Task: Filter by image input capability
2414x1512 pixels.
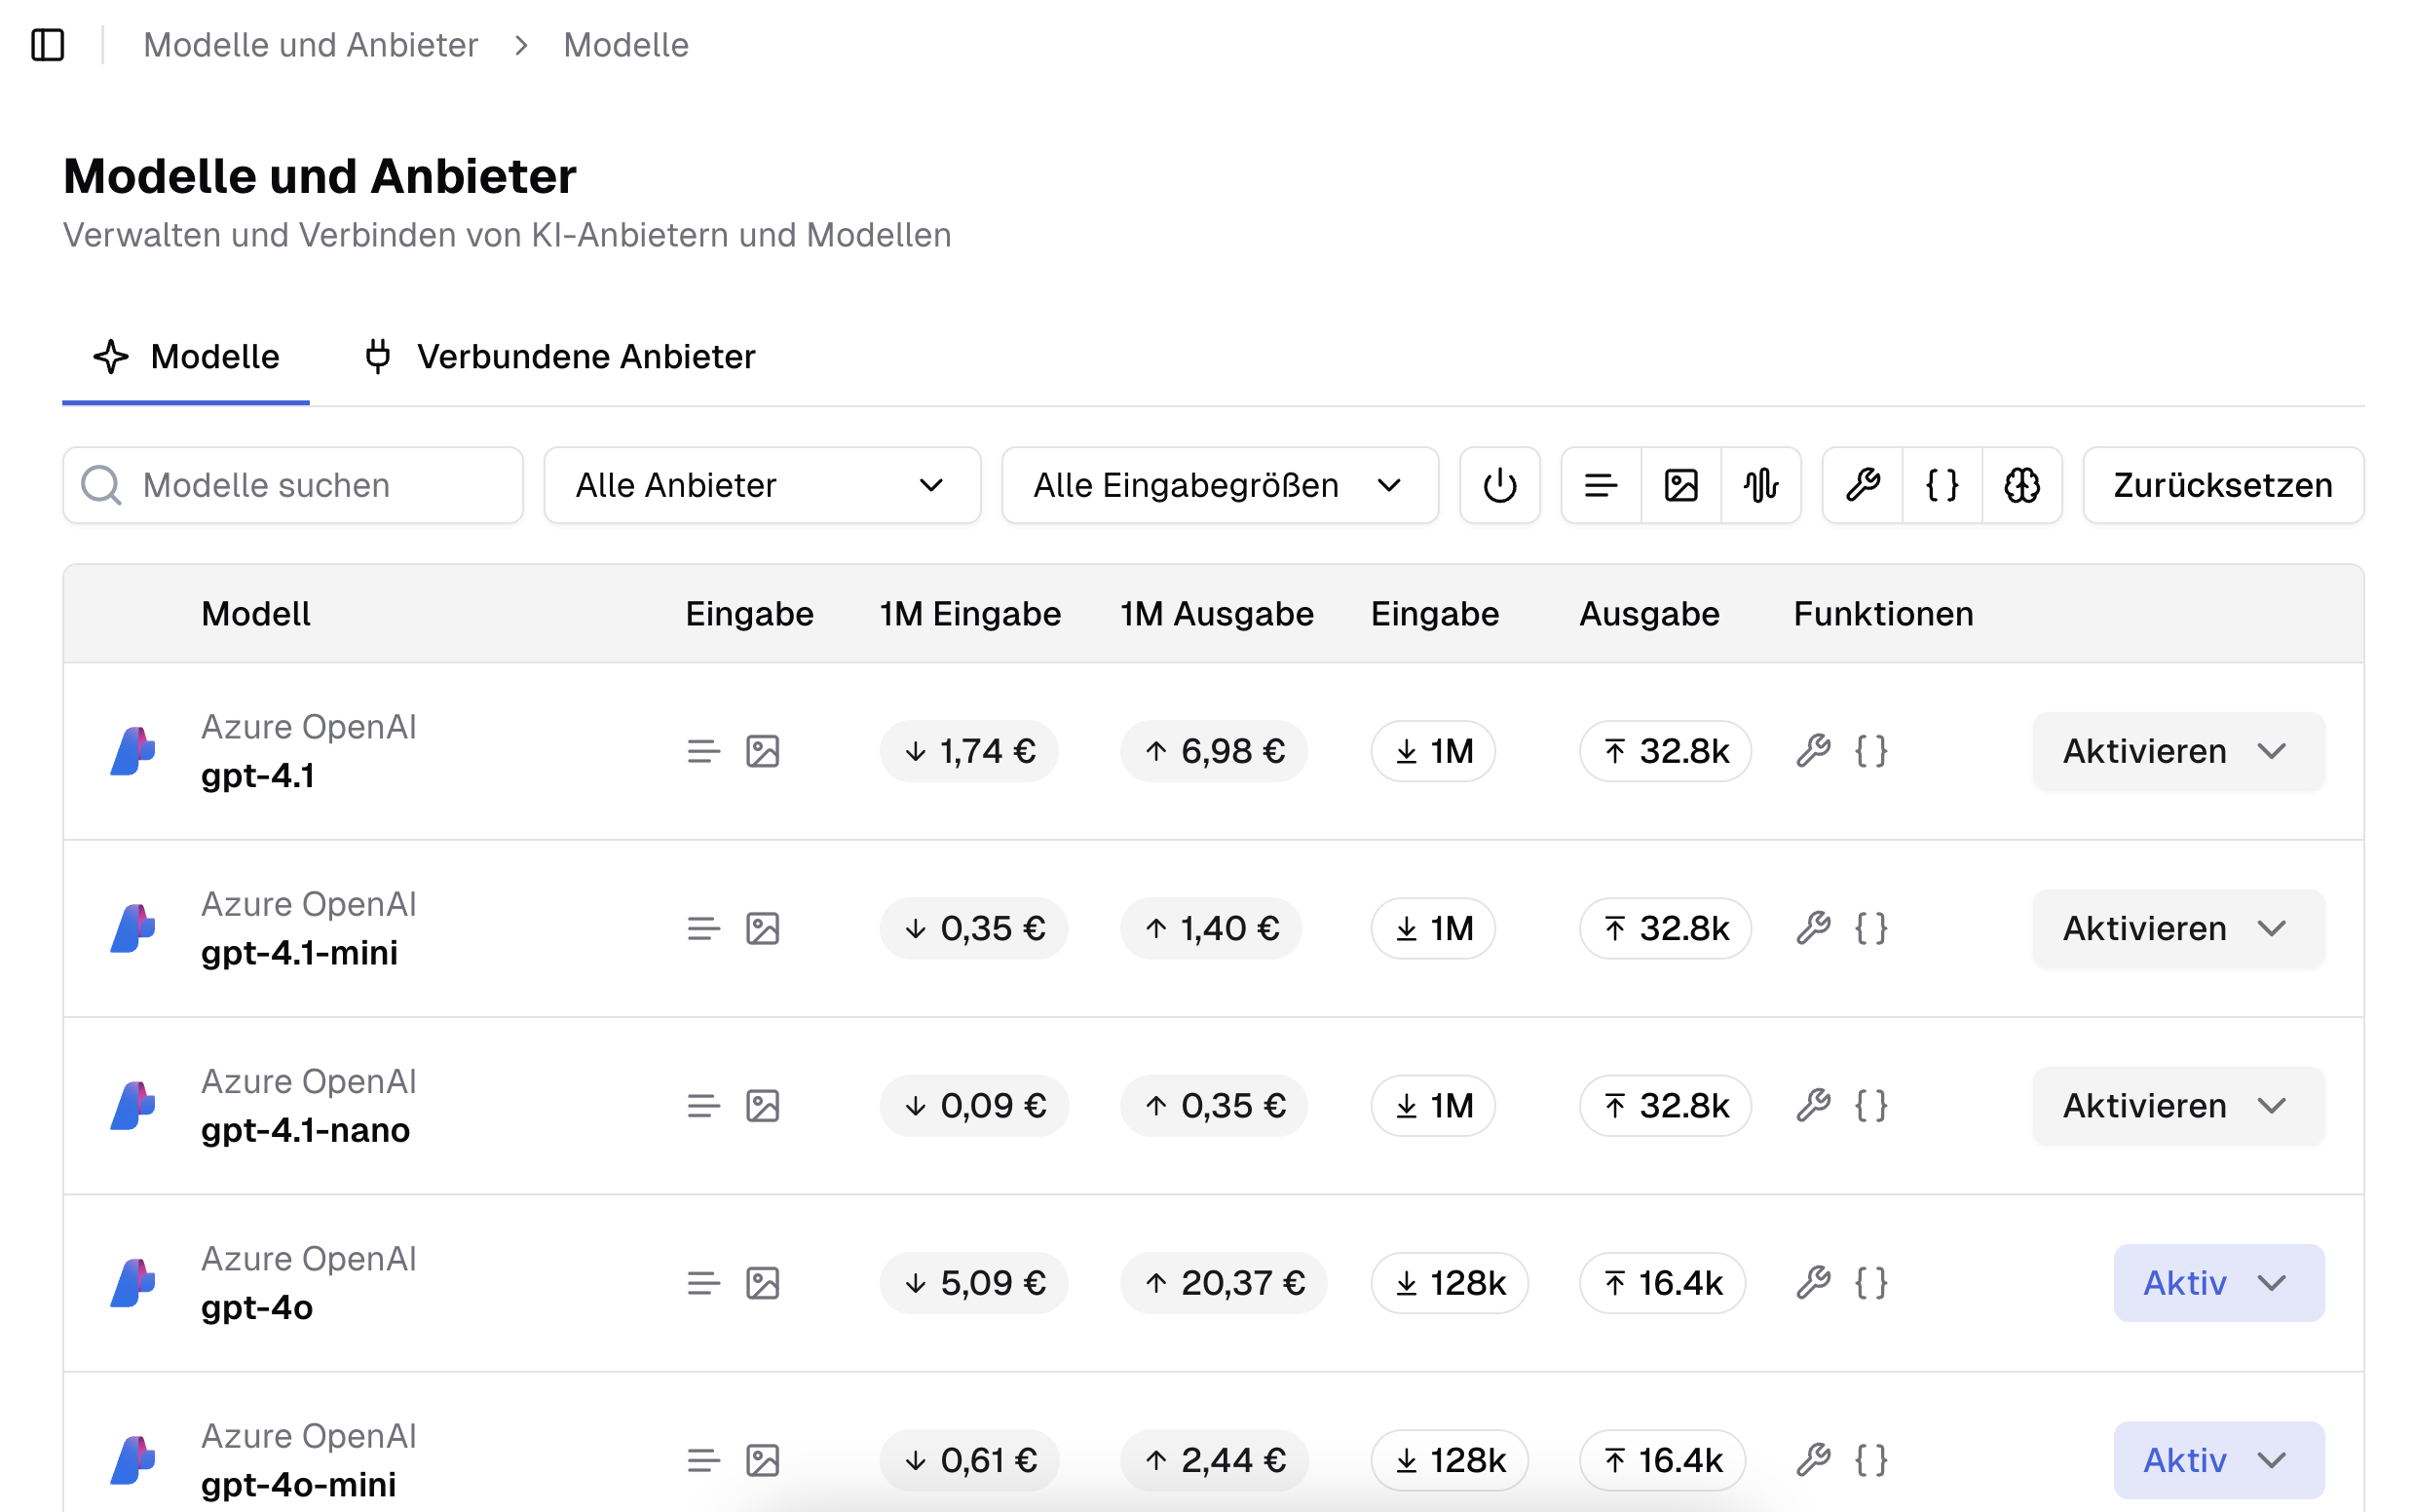Action: [1680, 486]
